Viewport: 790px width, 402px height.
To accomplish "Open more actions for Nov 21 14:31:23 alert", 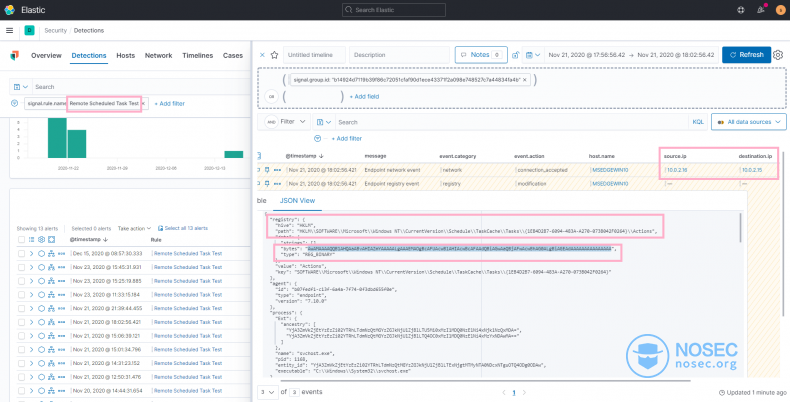I will click(61, 363).
